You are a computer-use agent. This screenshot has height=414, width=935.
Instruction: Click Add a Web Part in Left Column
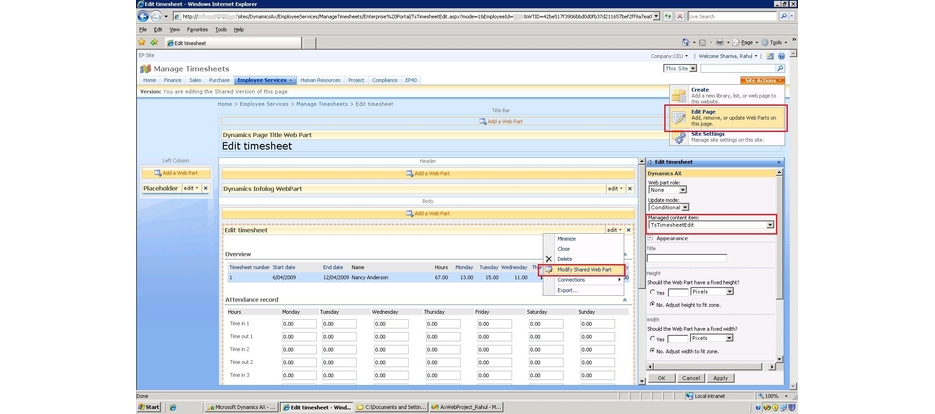click(x=177, y=173)
